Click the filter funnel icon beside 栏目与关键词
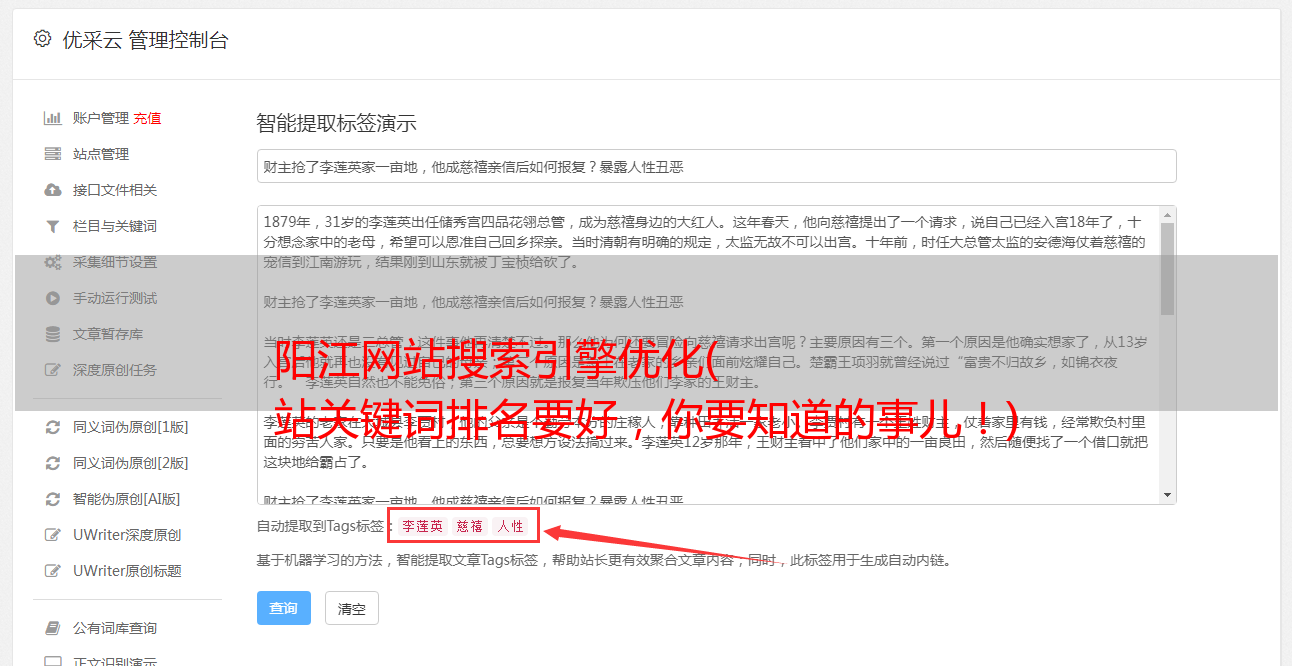 (x=53, y=226)
